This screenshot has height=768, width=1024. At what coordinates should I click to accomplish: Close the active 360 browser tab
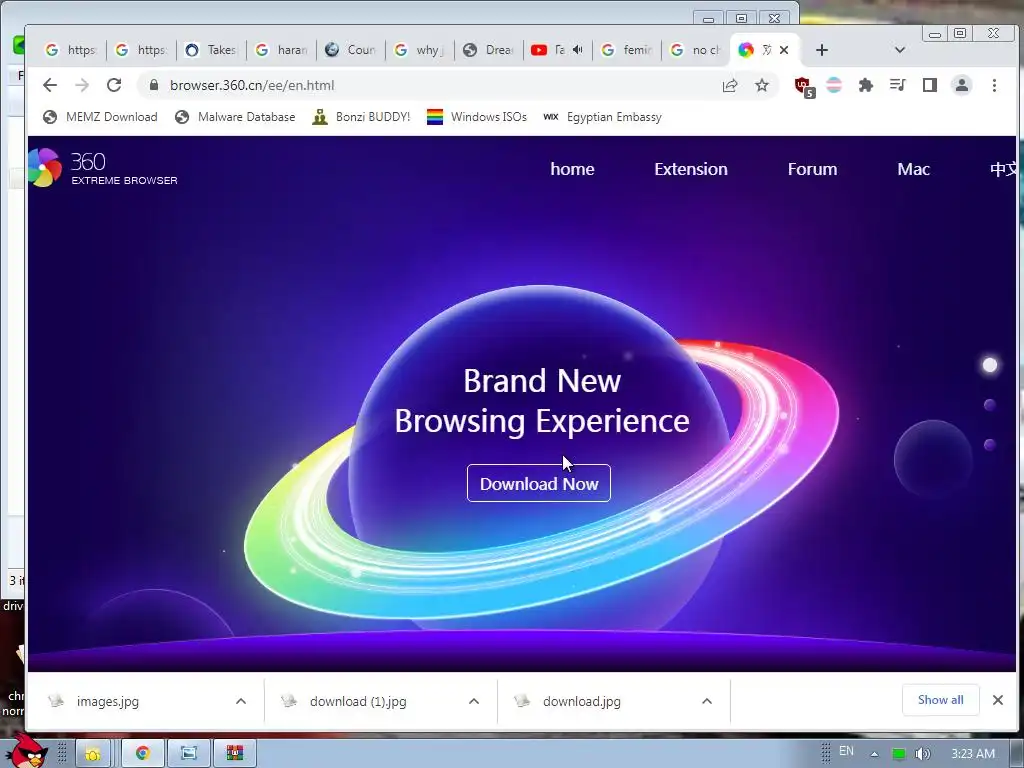pyautogui.click(x=784, y=50)
